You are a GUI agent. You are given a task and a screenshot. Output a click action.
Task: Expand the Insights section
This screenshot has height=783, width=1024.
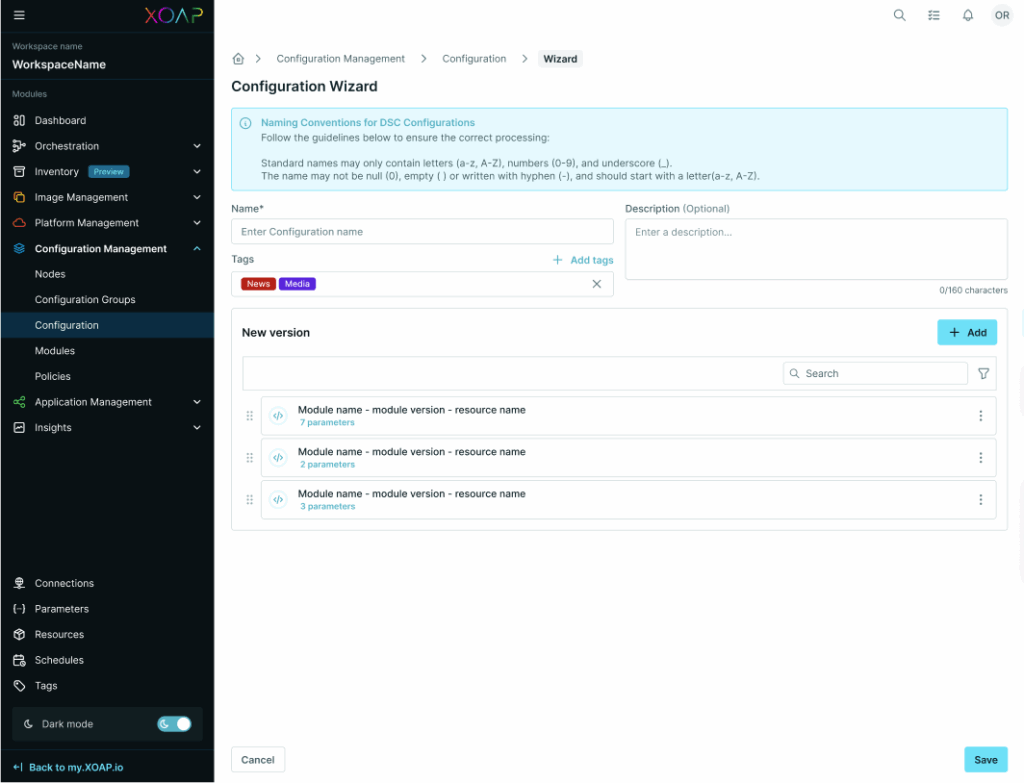106,427
